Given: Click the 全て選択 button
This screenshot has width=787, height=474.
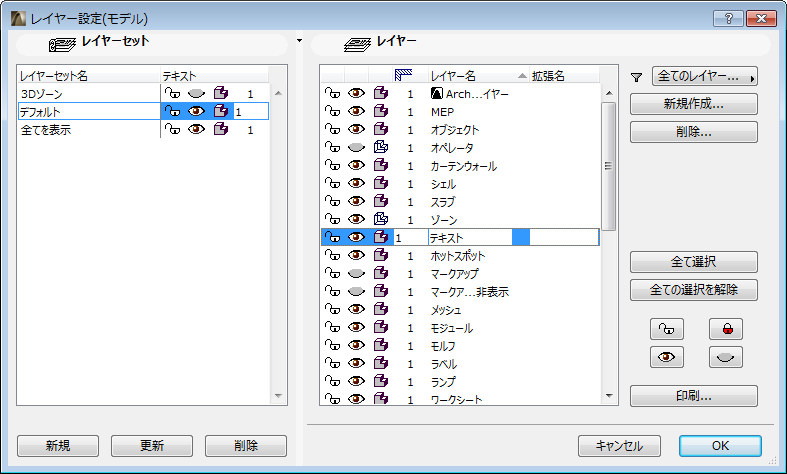Looking at the screenshot, I should tap(694, 262).
